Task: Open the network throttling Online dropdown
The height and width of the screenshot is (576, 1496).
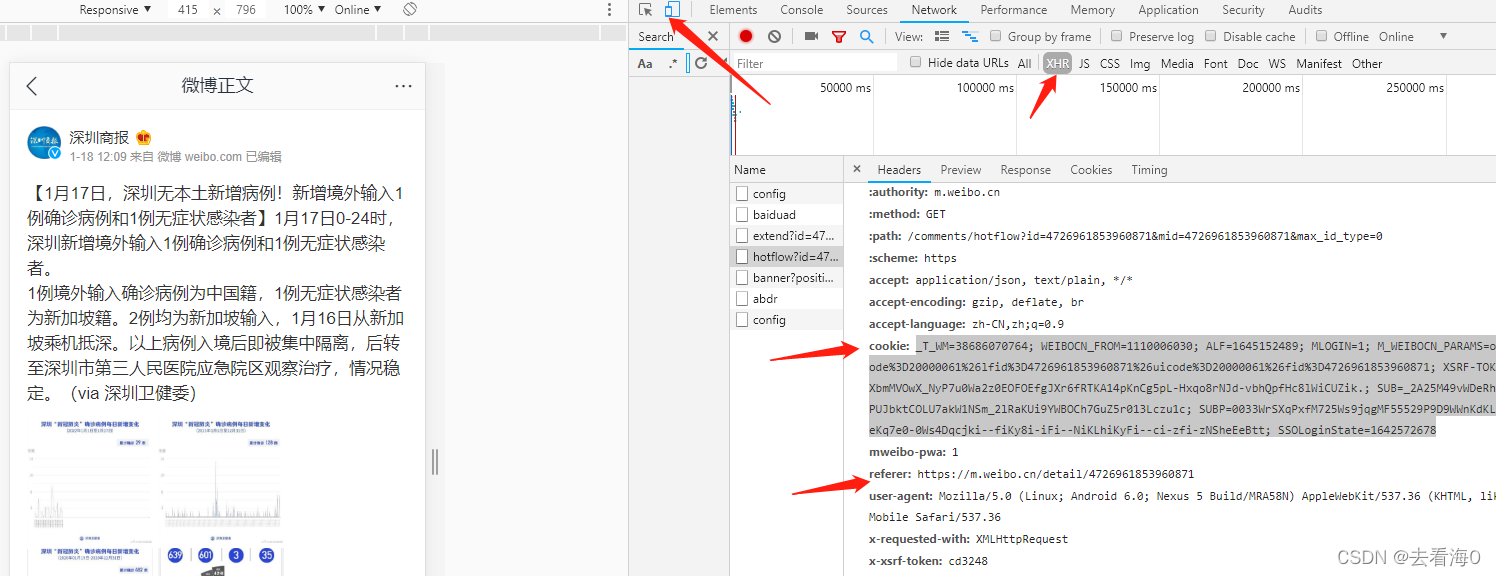Action: pos(1396,37)
